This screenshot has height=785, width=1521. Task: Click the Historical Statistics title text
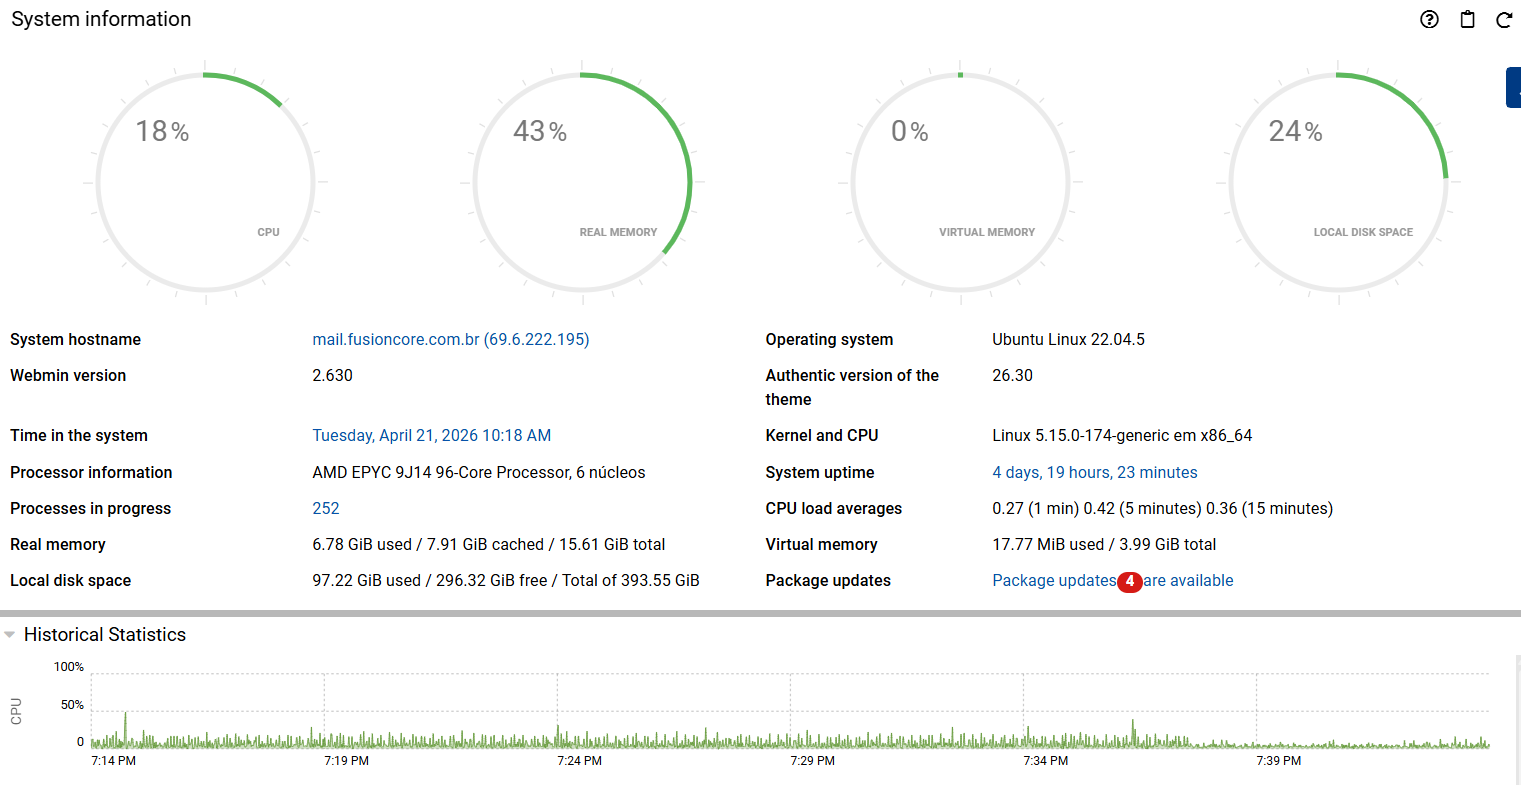point(104,634)
